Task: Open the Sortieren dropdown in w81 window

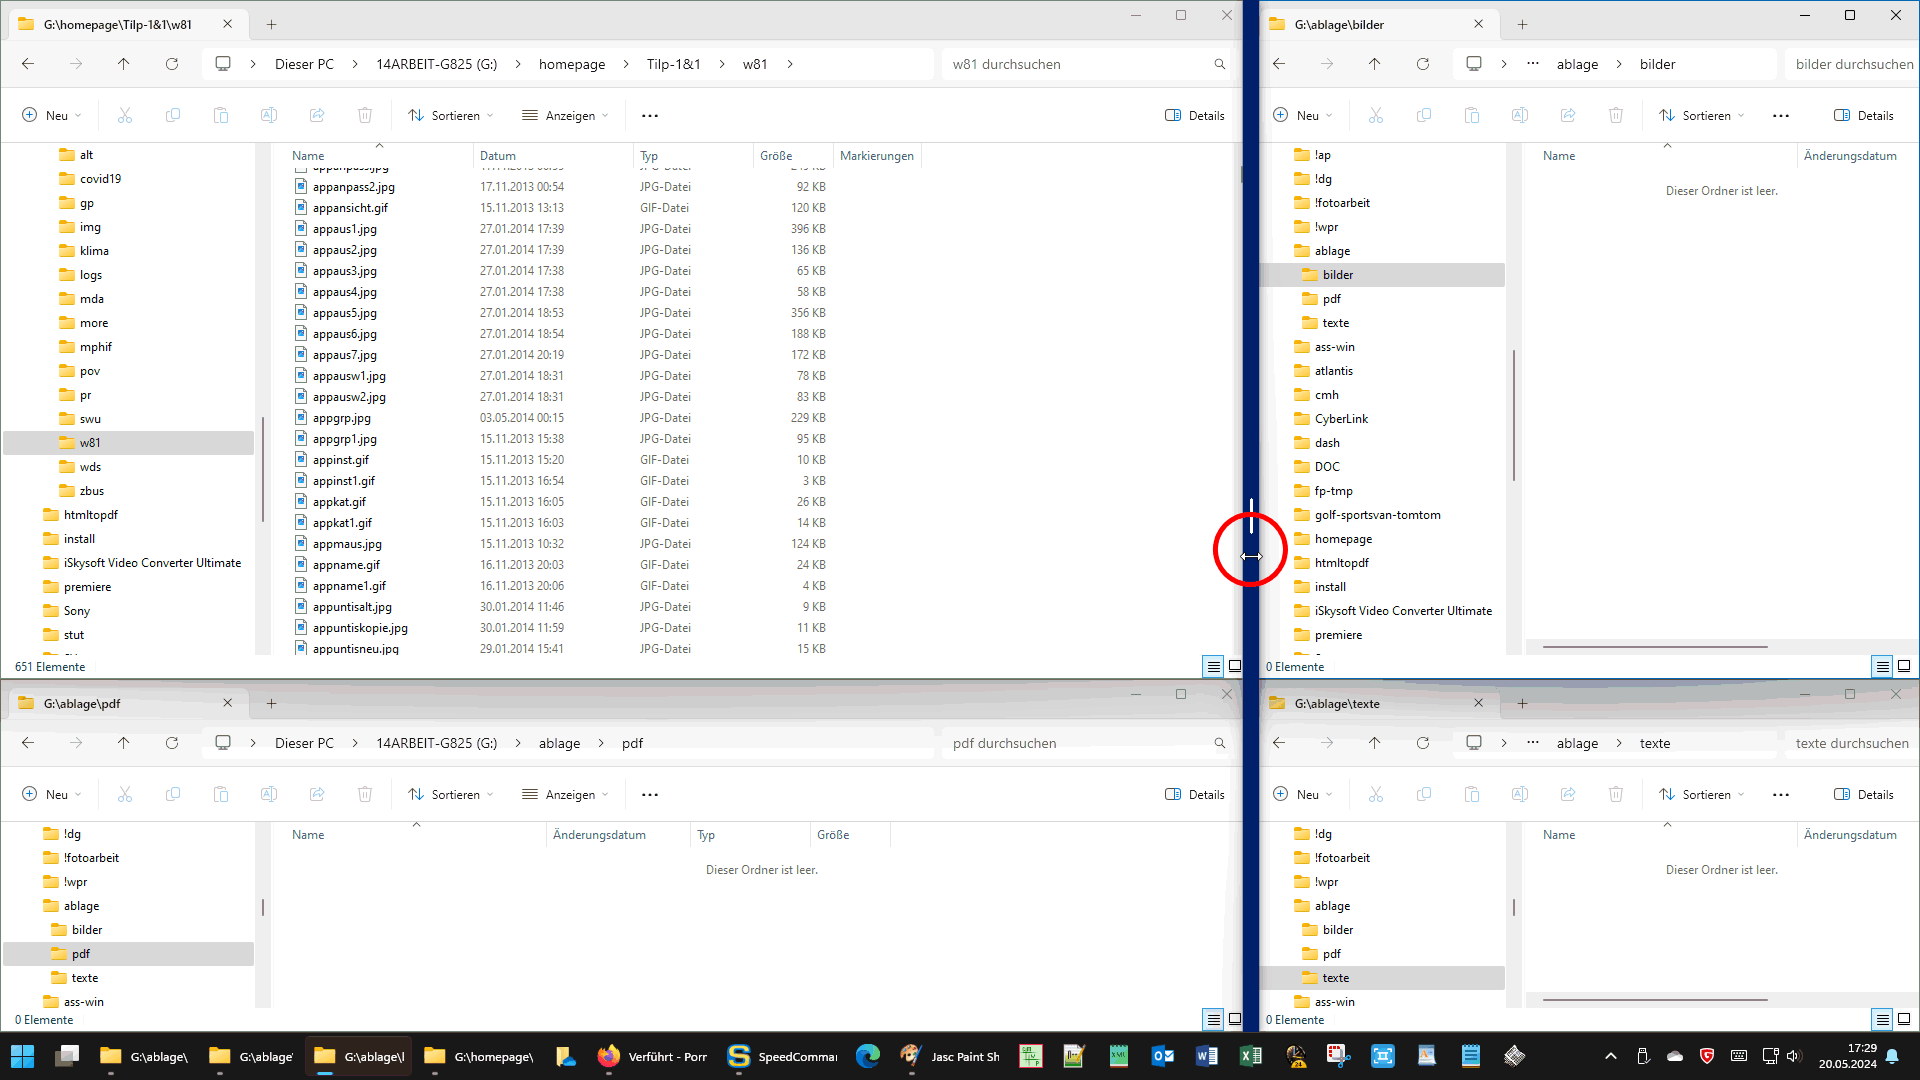Action: (451, 116)
